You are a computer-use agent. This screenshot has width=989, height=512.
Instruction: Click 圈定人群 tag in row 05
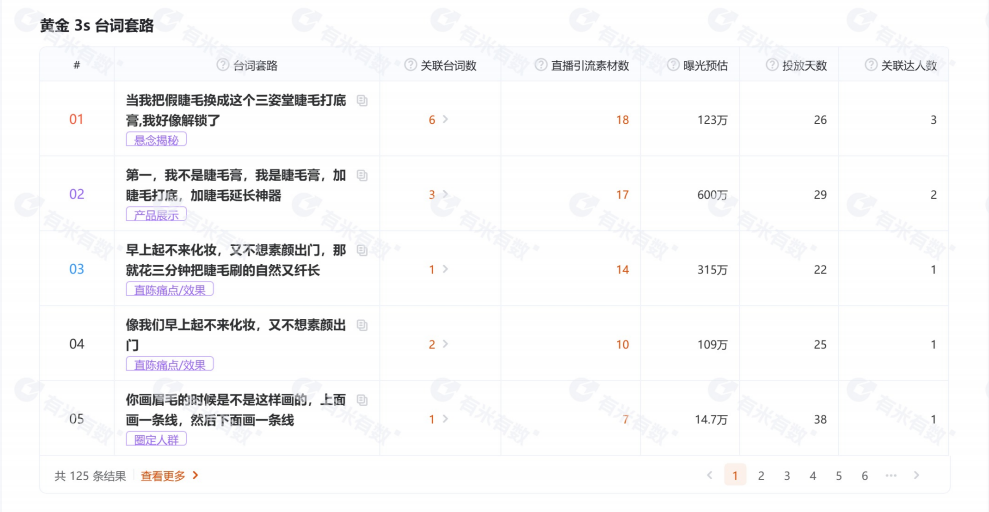pos(156,439)
